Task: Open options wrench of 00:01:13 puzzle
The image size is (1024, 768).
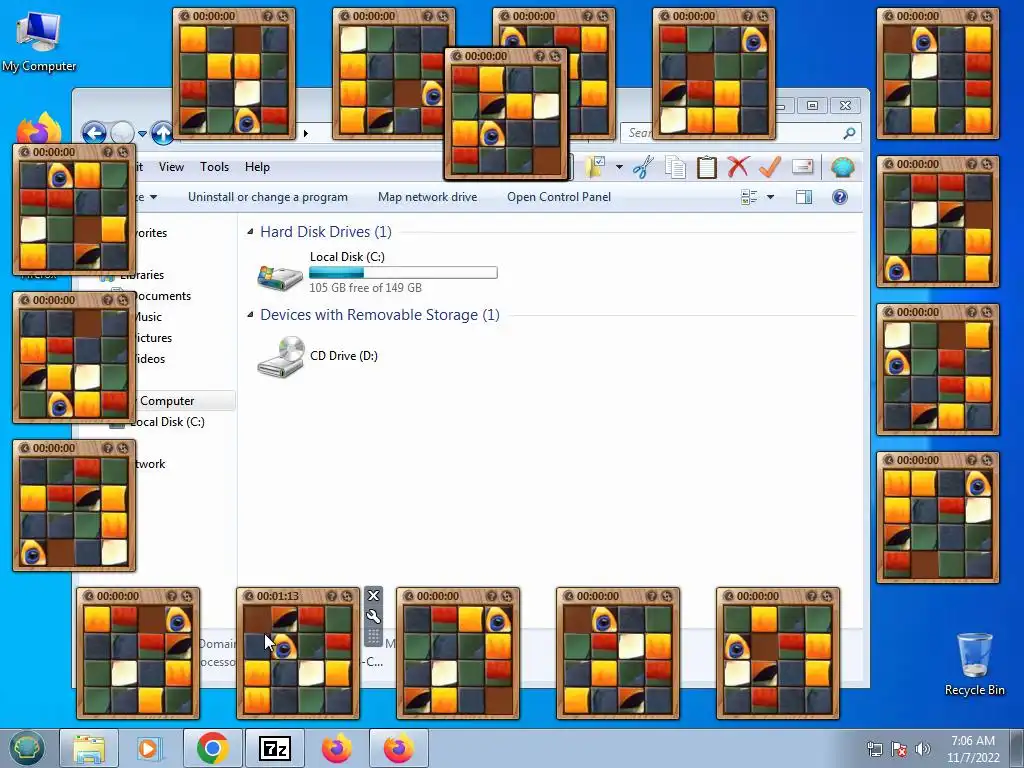Action: click(x=374, y=616)
